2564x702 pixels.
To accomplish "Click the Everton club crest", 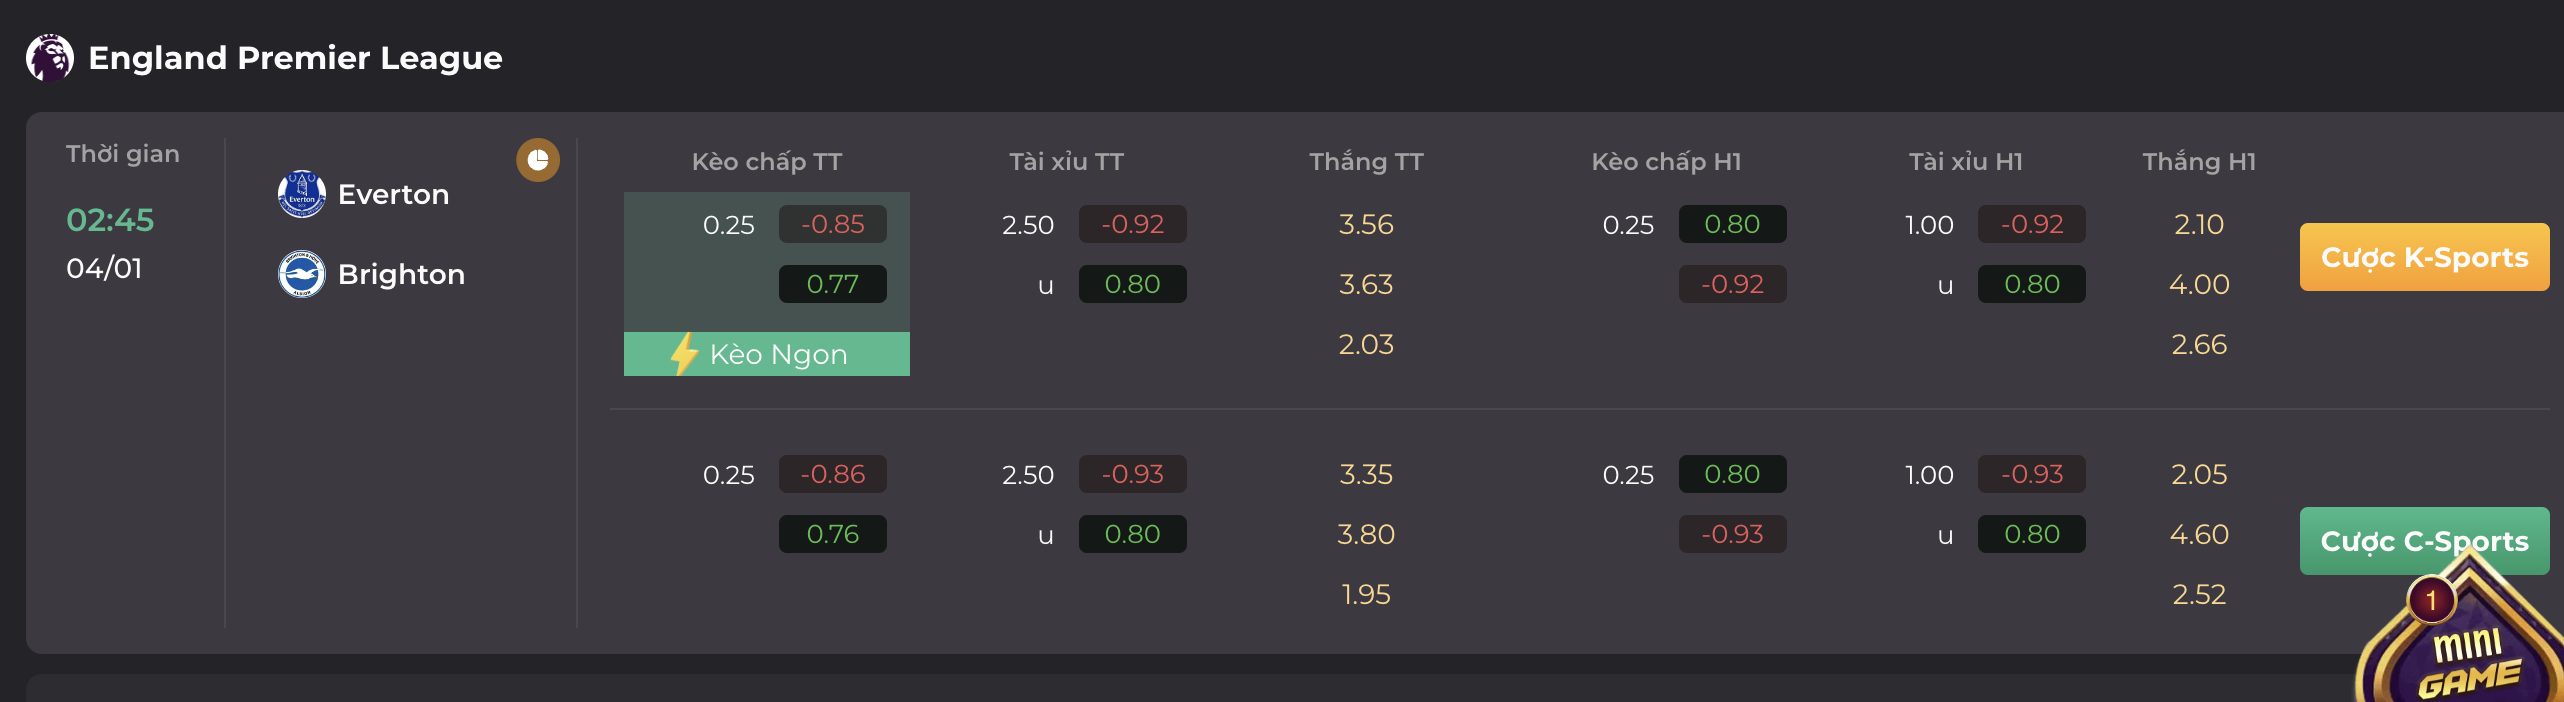I will click(x=301, y=194).
